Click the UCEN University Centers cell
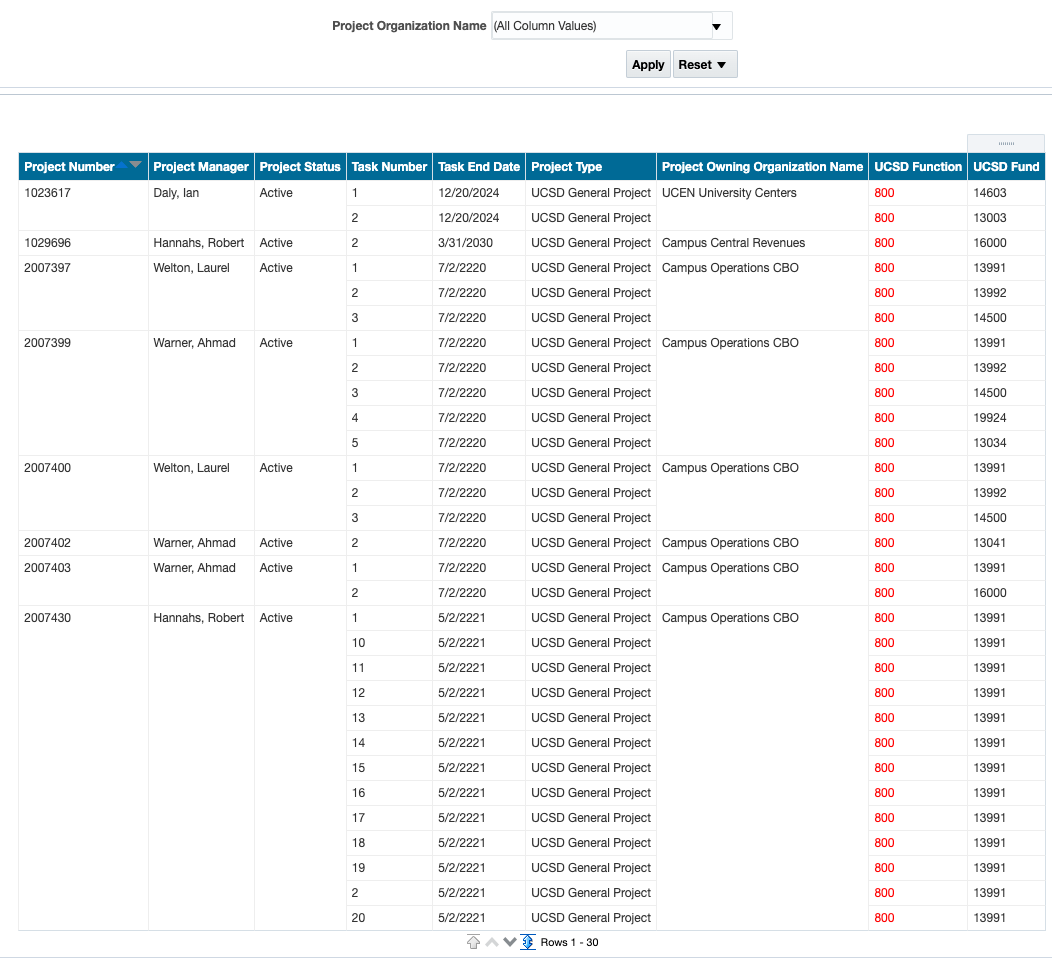1052x959 pixels. [x=729, y=193]
